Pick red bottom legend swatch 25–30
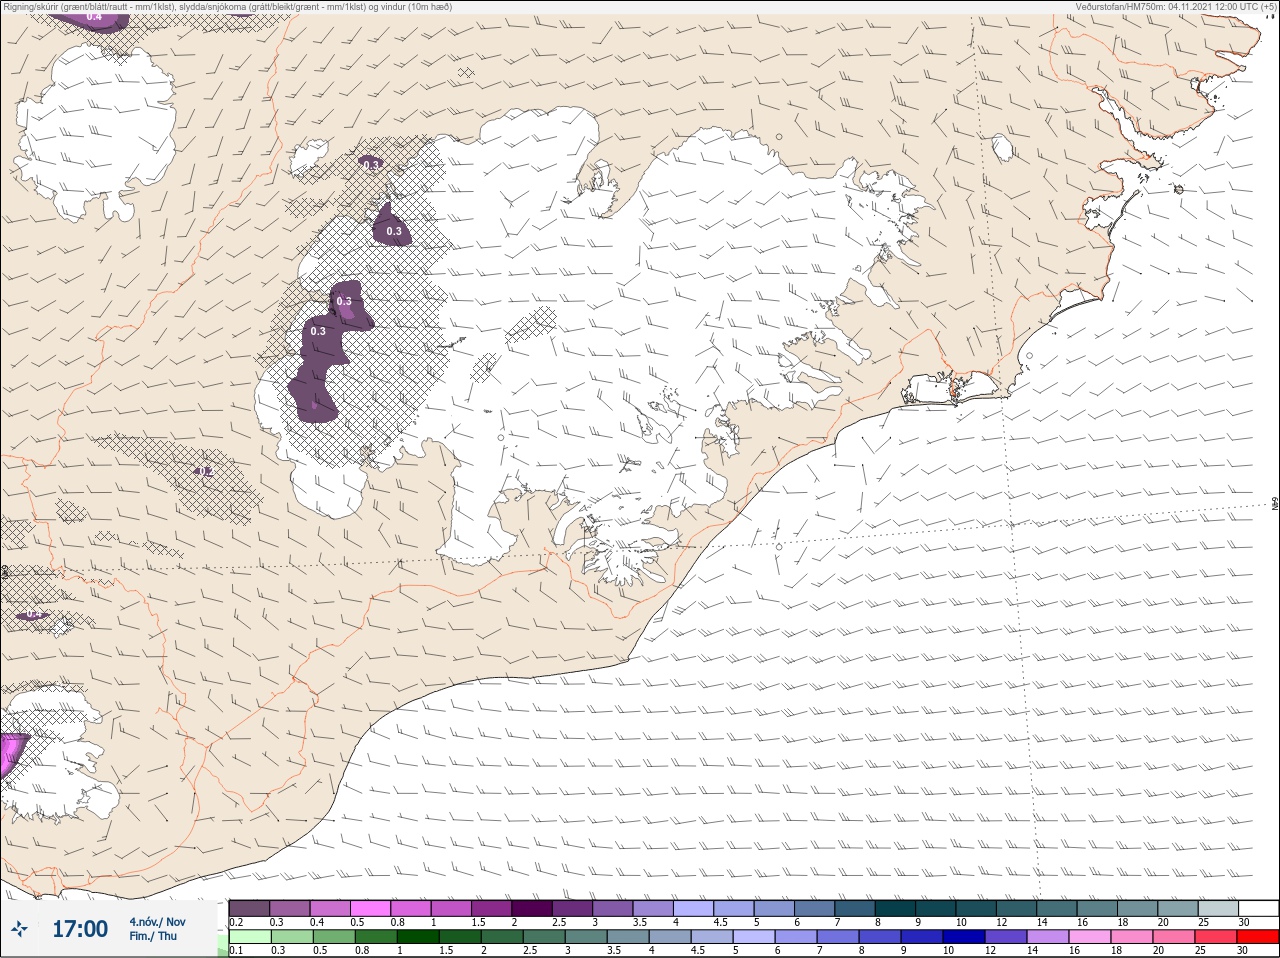The width and height of the screenshot is (1280, 958). tap(1258, 937)
